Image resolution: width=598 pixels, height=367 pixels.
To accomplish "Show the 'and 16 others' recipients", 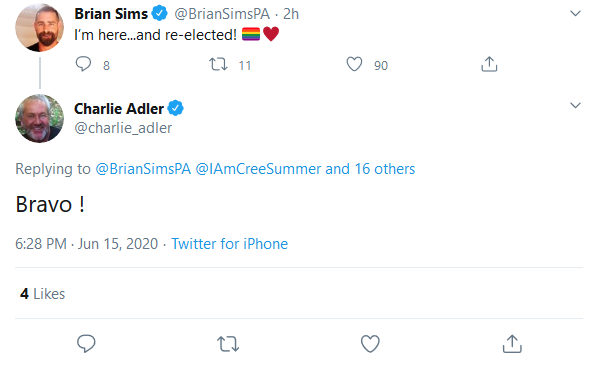I will (370, 169).
